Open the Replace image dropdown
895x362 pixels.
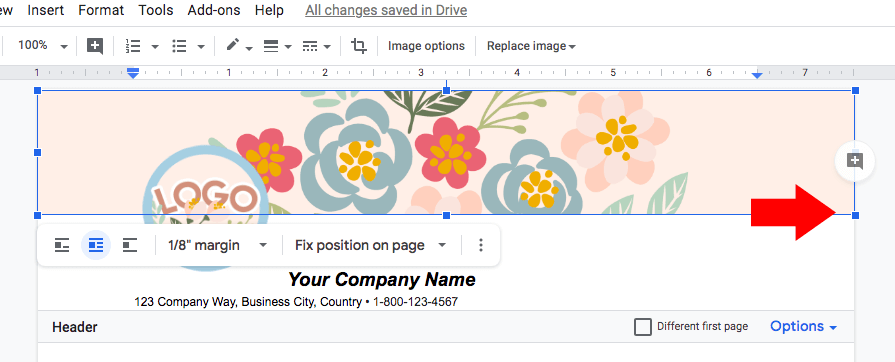click(531, 46)
